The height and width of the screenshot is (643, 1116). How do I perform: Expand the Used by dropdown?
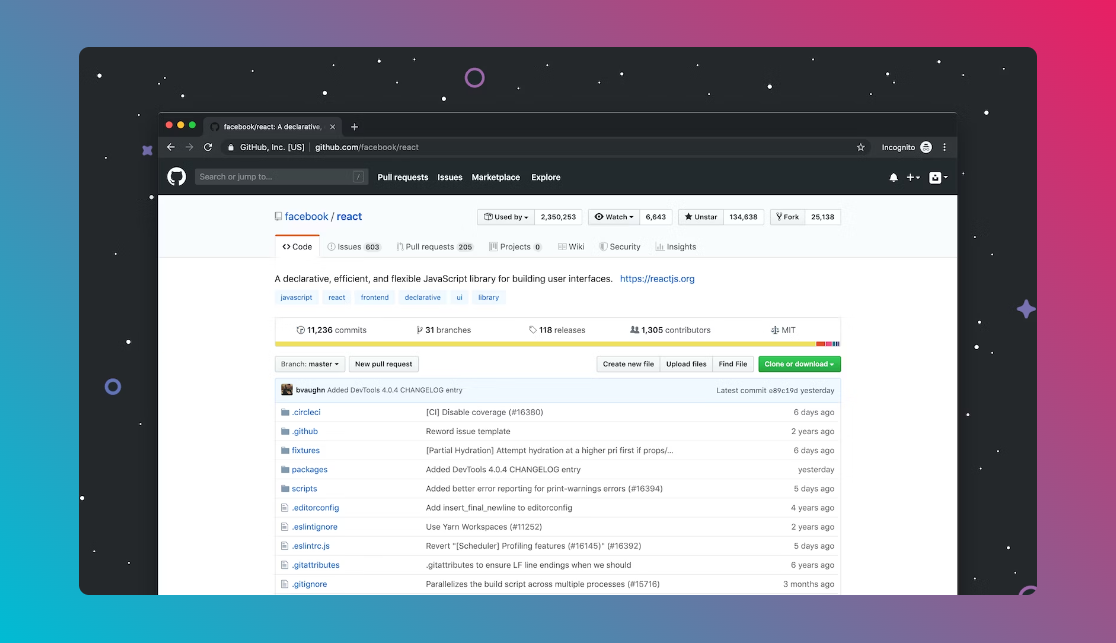(506, 217)
